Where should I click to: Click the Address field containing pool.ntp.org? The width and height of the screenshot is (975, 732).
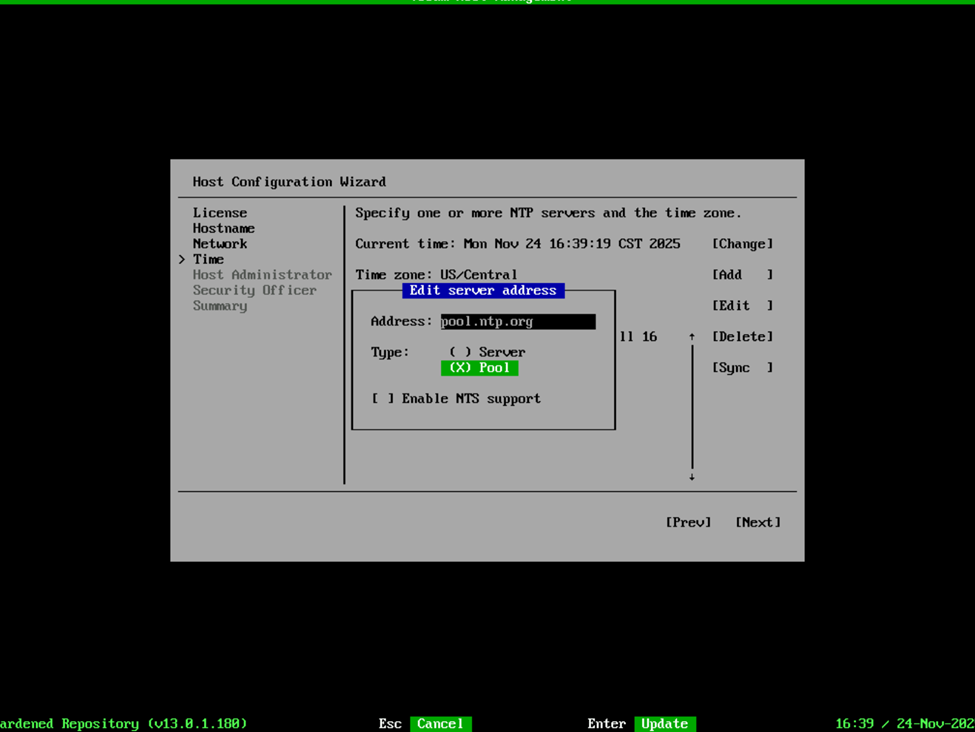517,322
